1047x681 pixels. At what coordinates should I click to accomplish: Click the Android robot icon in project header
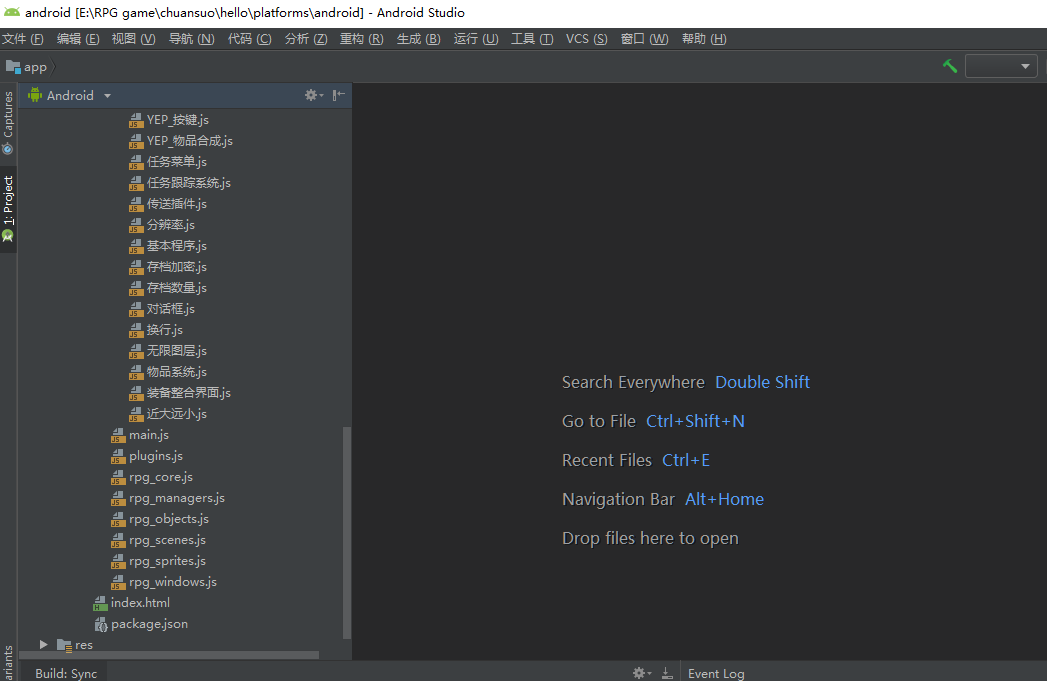click(x=35, y=95)
